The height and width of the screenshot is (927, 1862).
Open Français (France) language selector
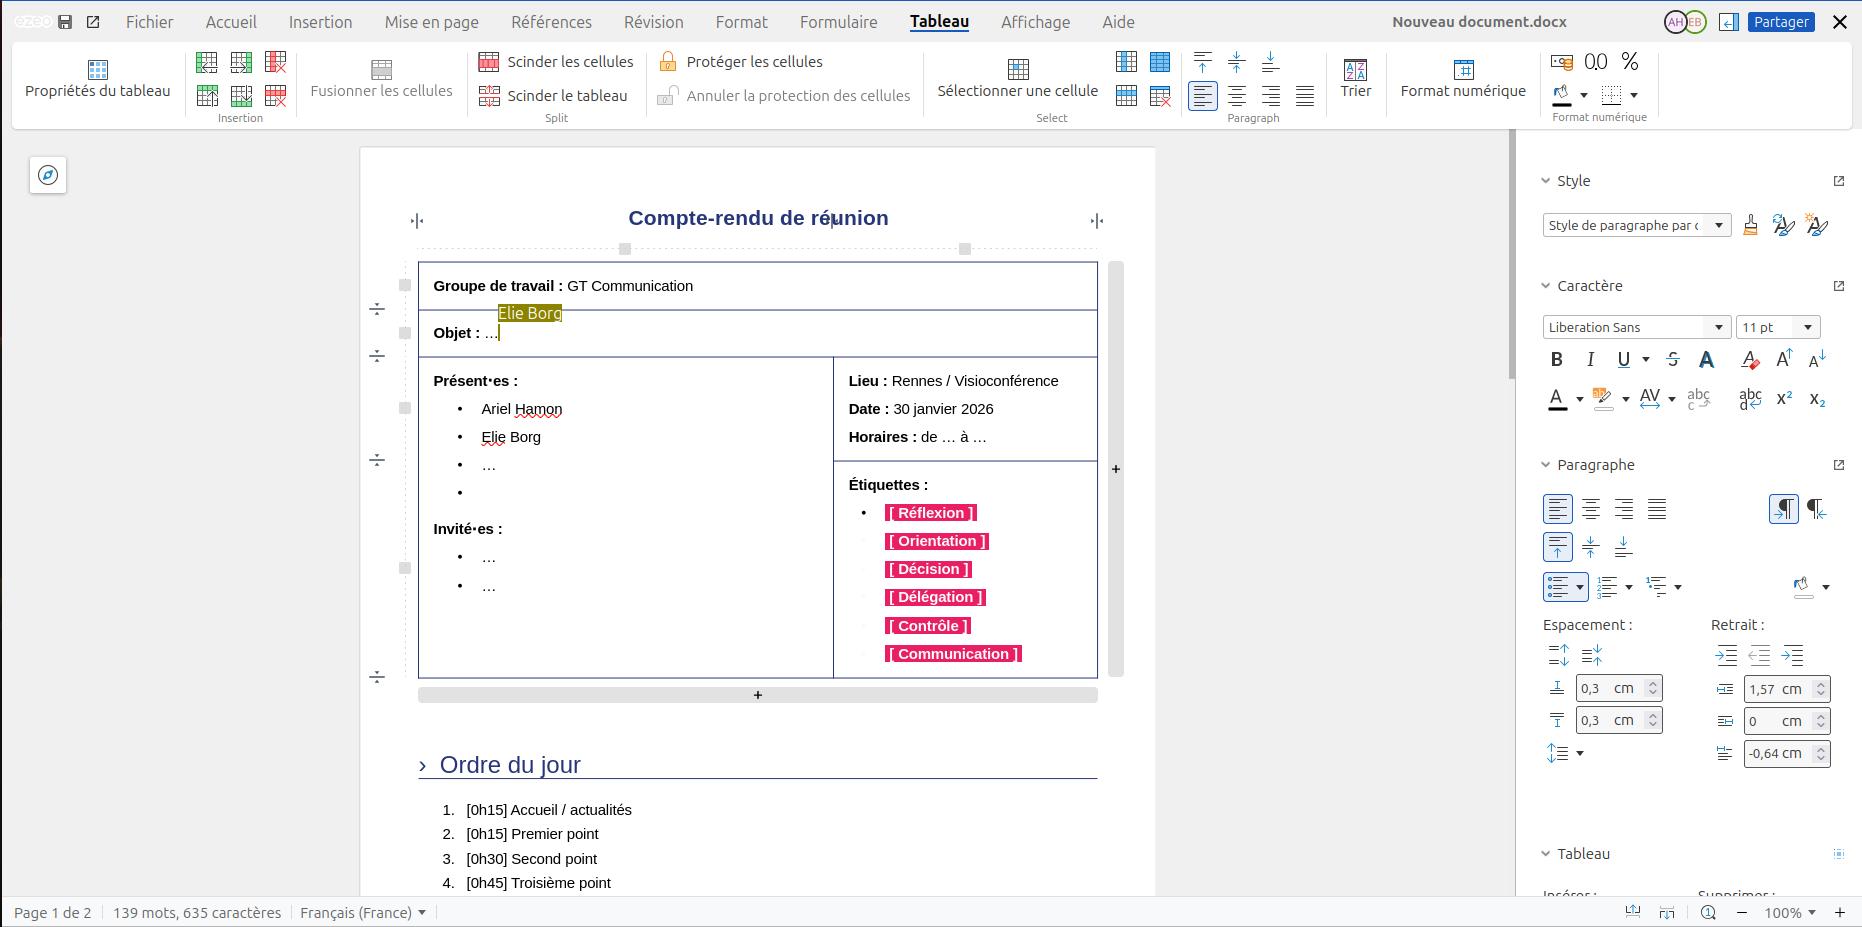(363, 913)
